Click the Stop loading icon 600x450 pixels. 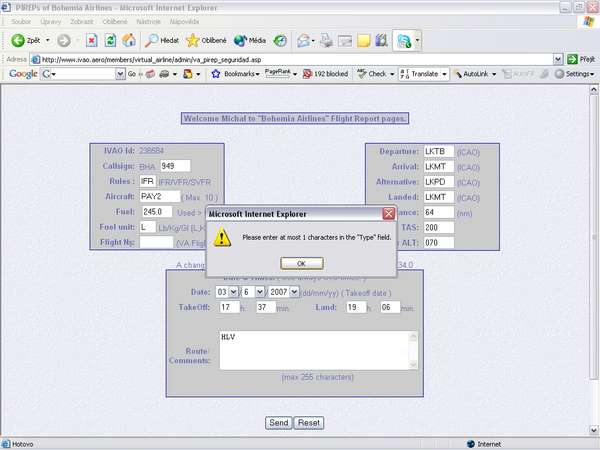[92, 41]
